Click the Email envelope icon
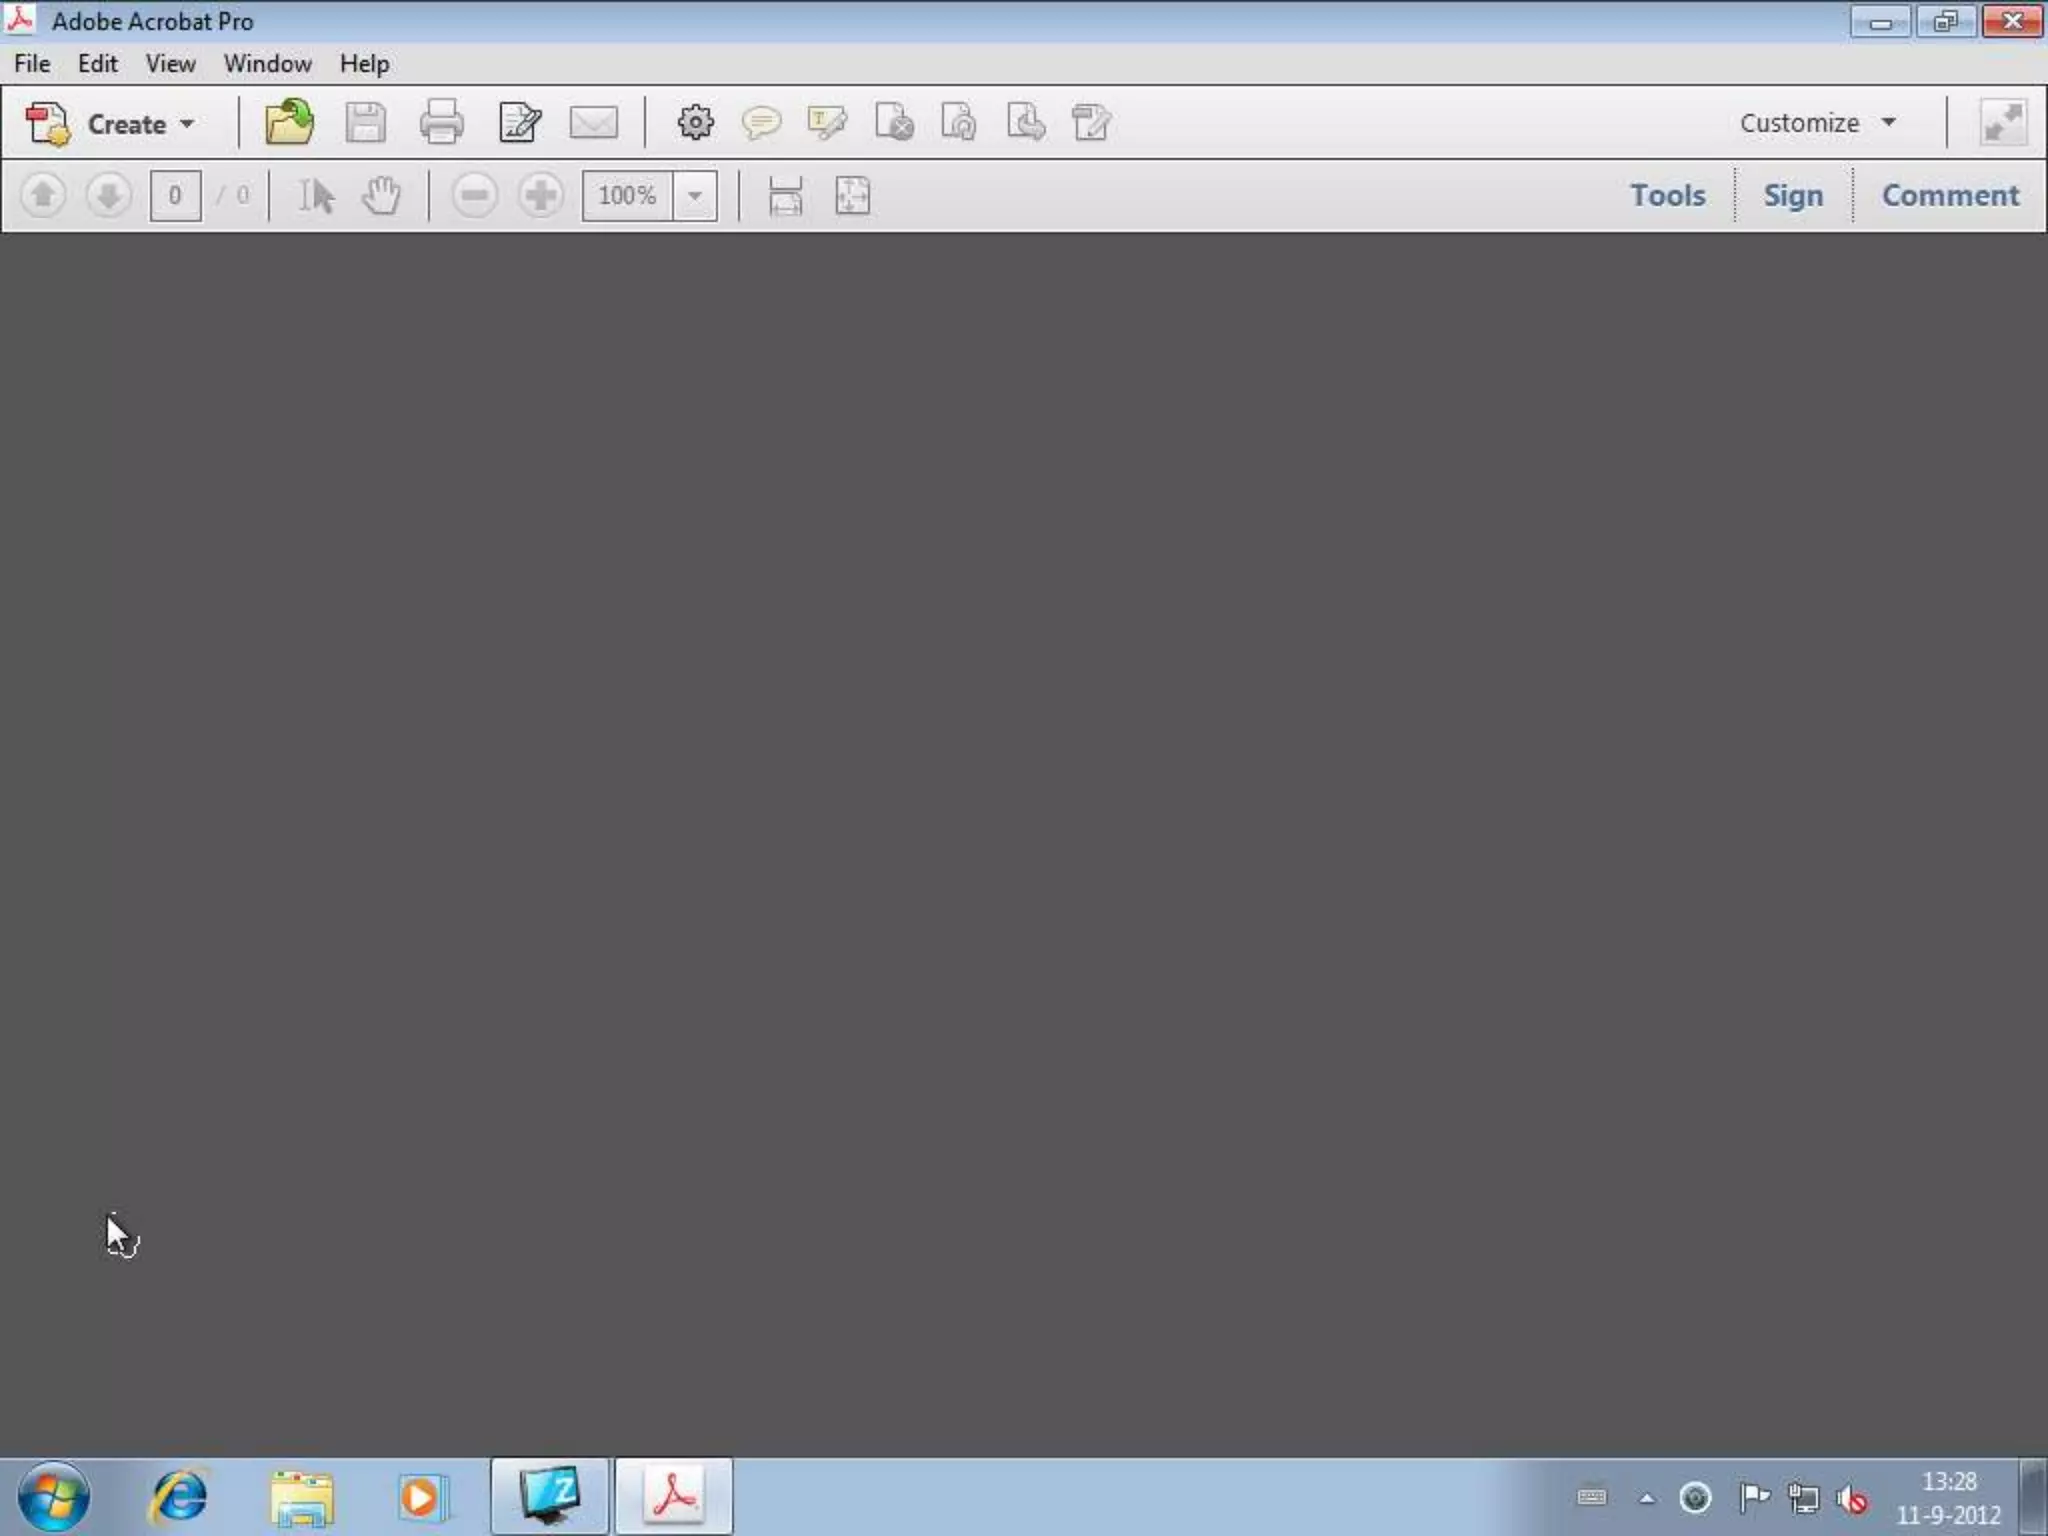Viewport: 2048px width, 1536px height. pos(593,123)
